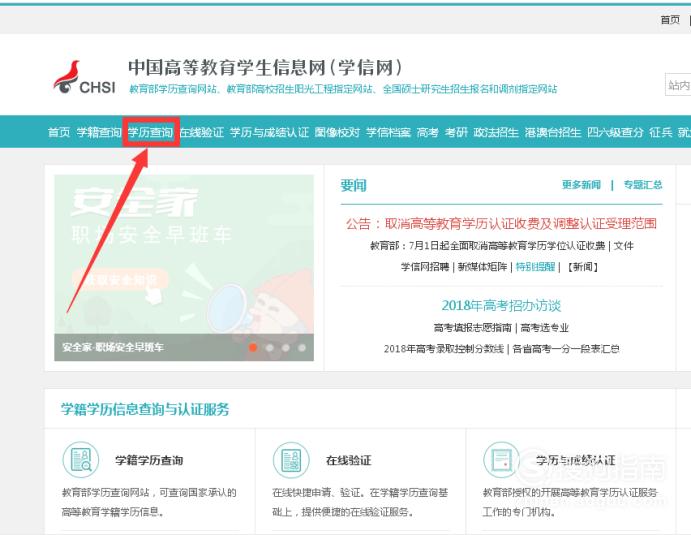
Task: Open 新媒体矩阵 link
Action: click(482, 267)
